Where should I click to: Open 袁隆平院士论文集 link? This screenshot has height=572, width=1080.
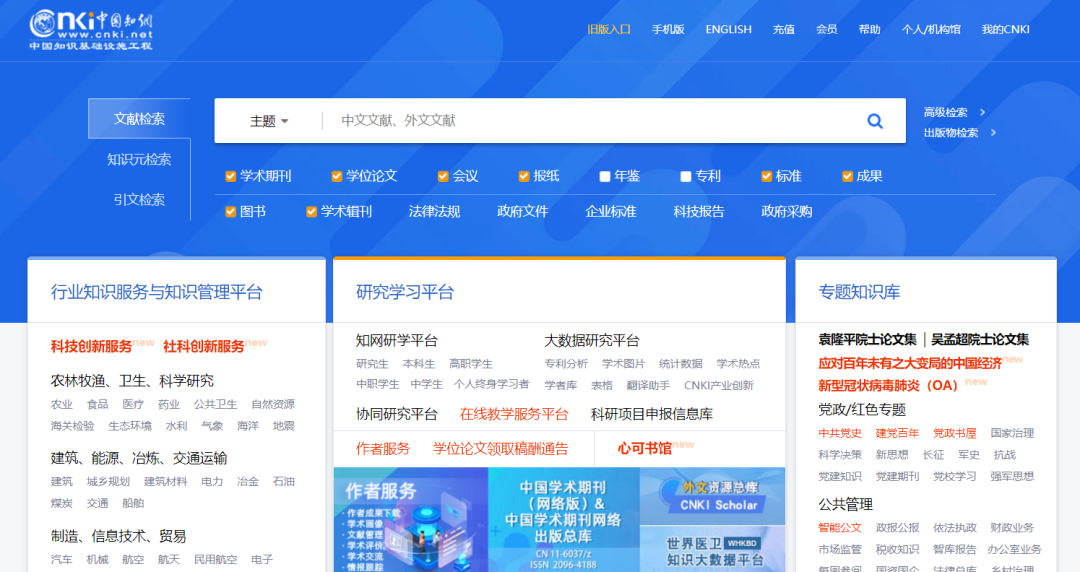[867, 340]
